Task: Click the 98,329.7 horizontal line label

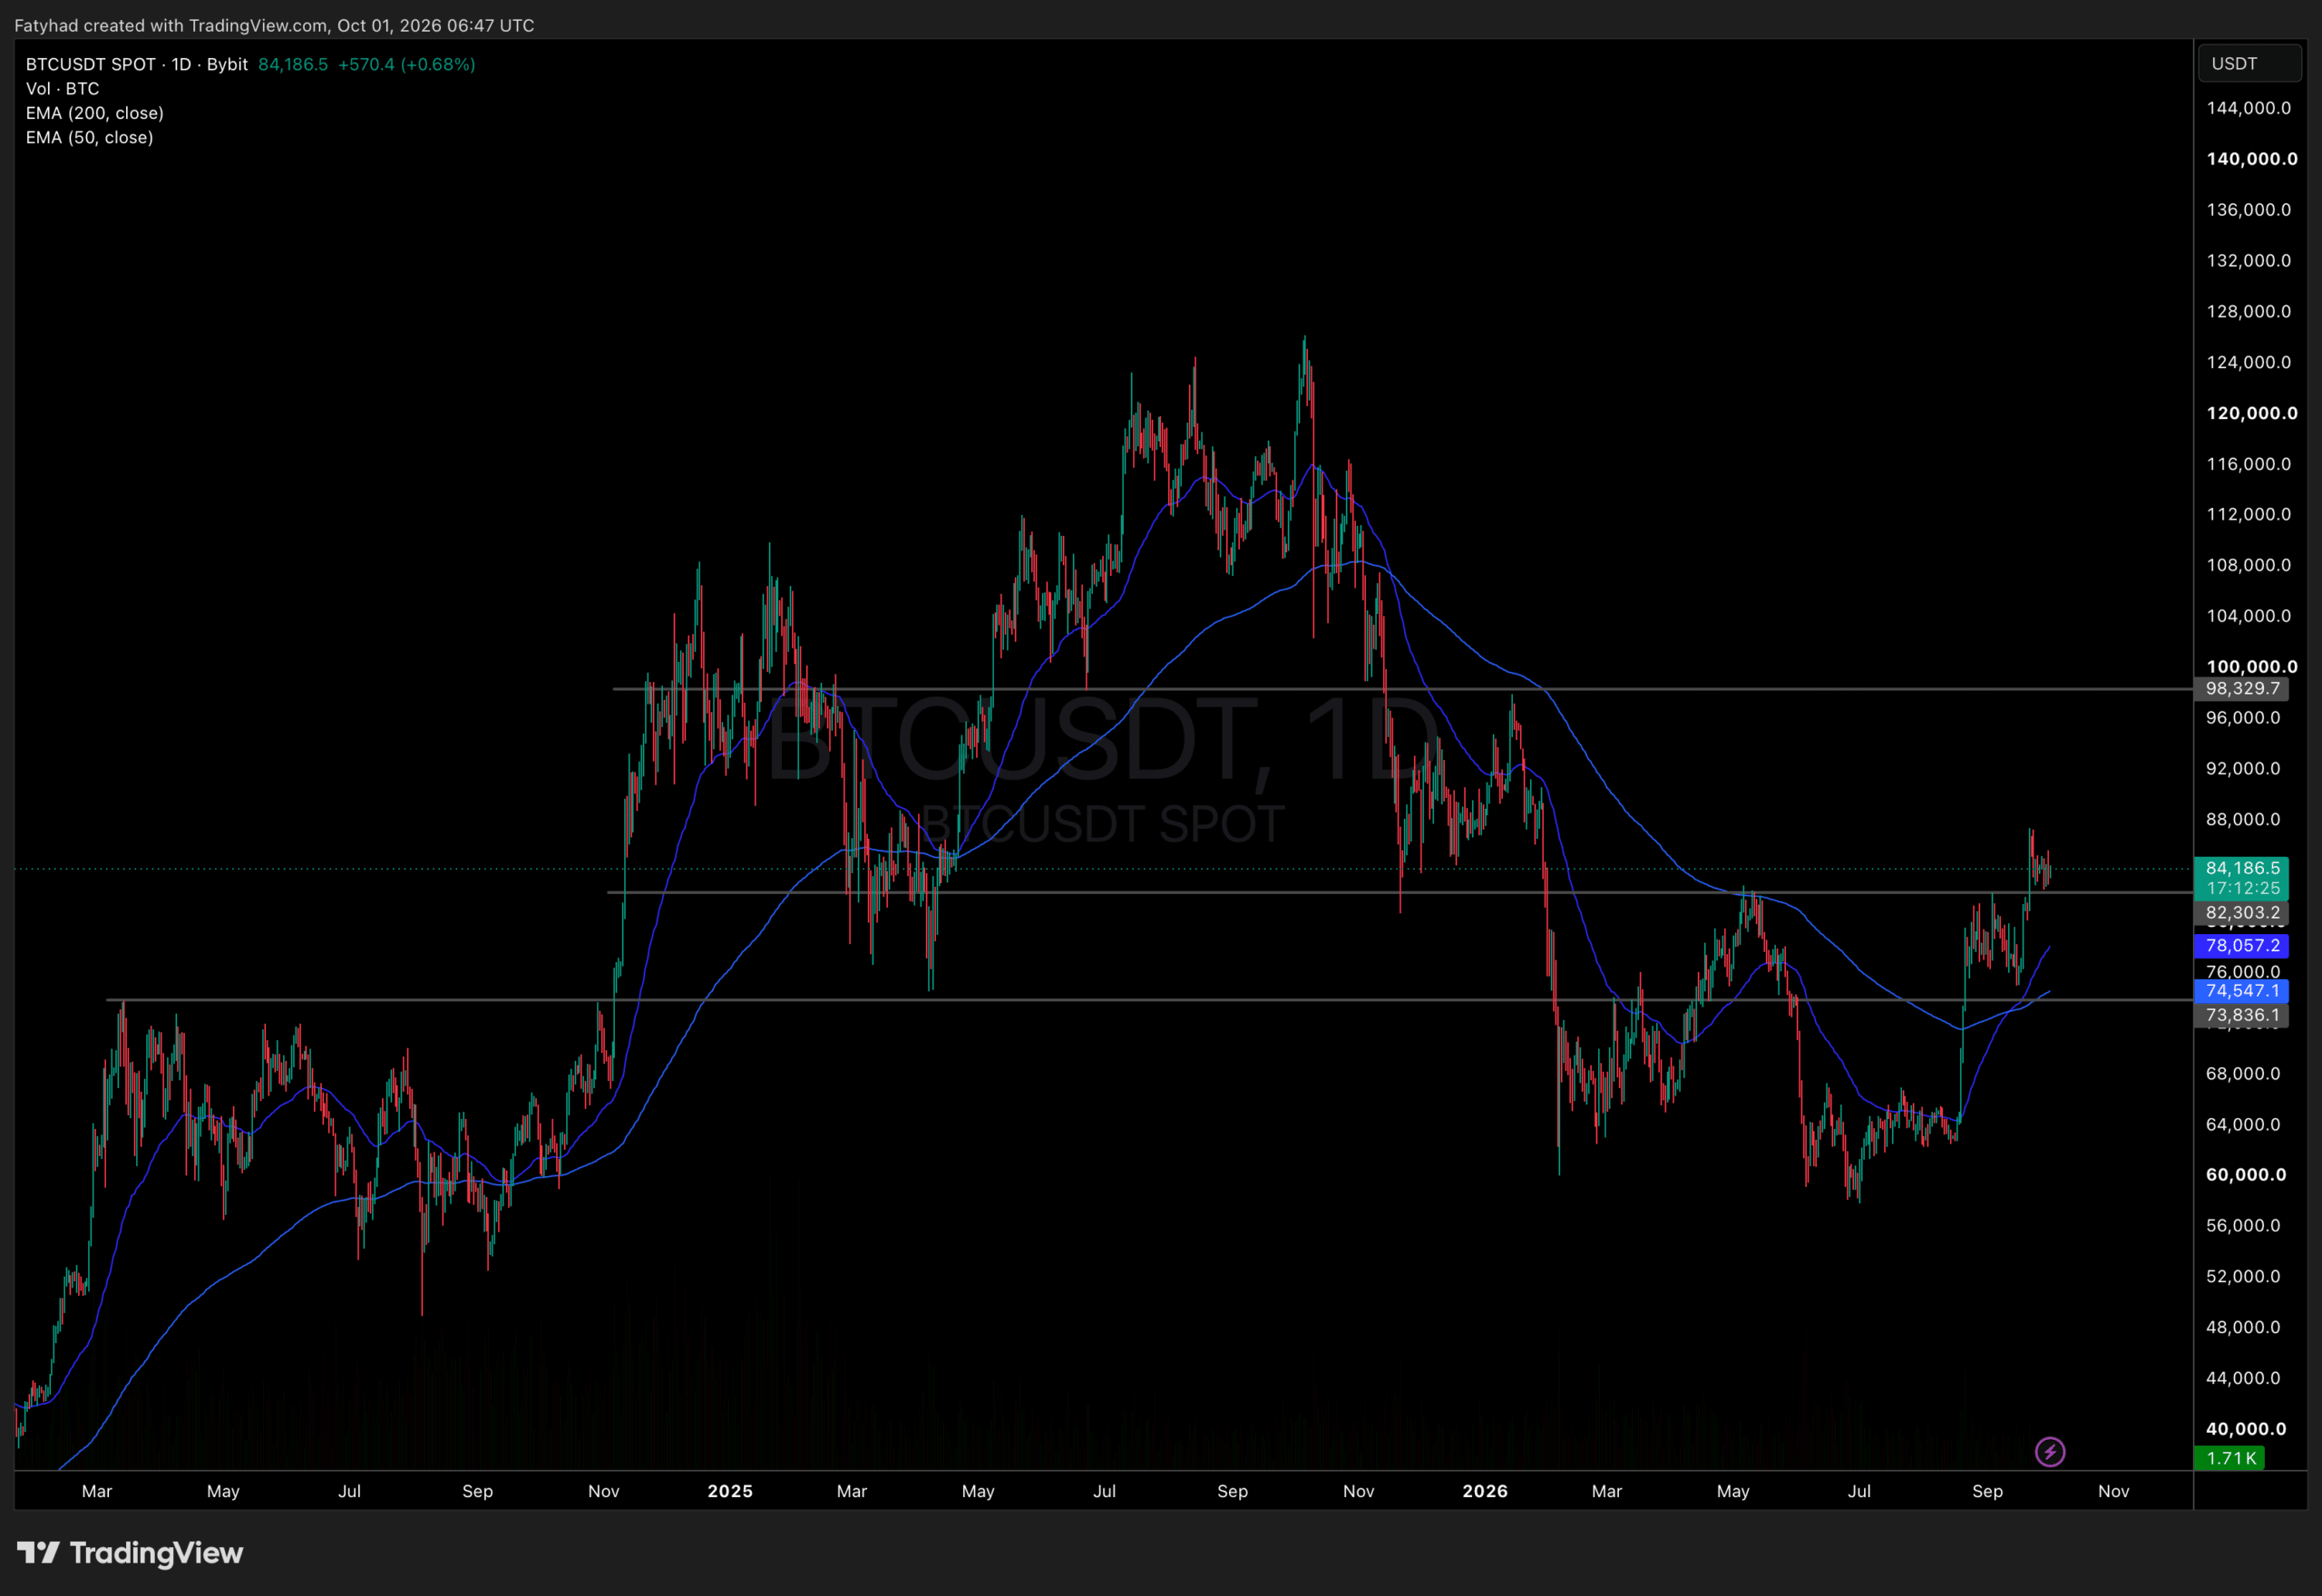Action: point(2243,688)
